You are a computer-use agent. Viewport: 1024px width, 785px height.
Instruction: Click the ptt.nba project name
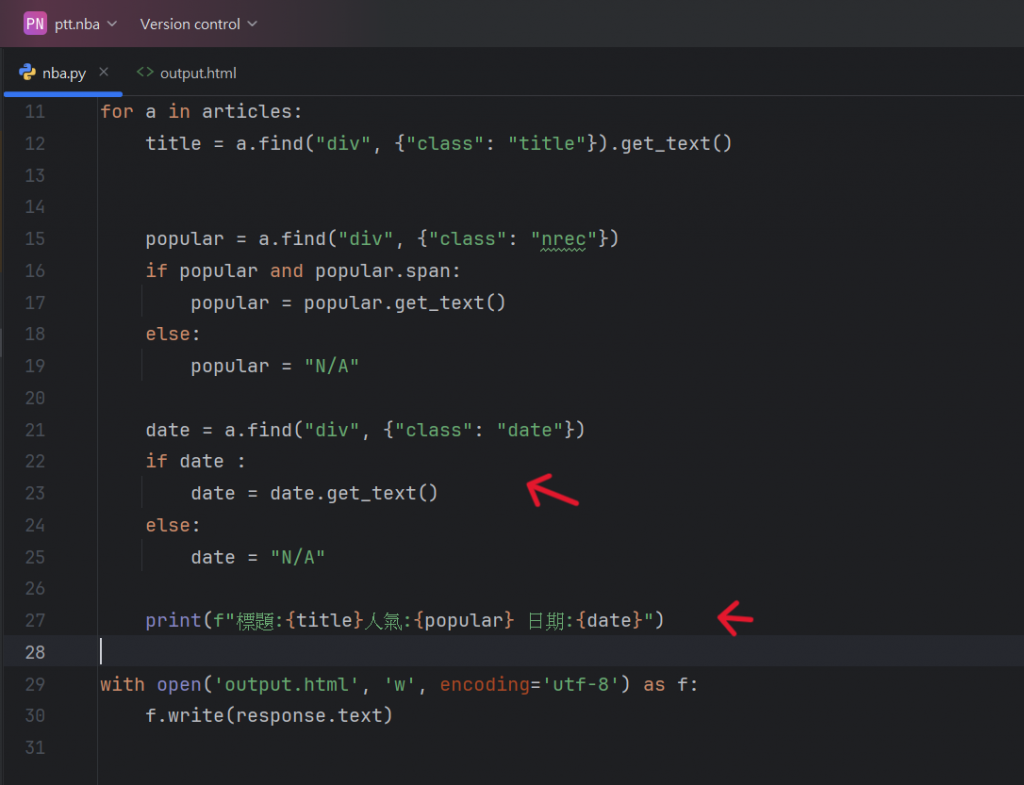(77, 24)
